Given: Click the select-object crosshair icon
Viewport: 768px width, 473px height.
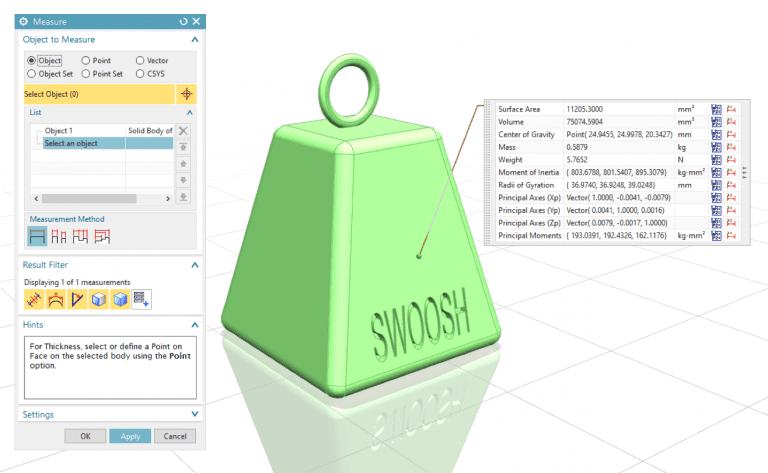Looking at the screenshot, I should tap(186, 94).
